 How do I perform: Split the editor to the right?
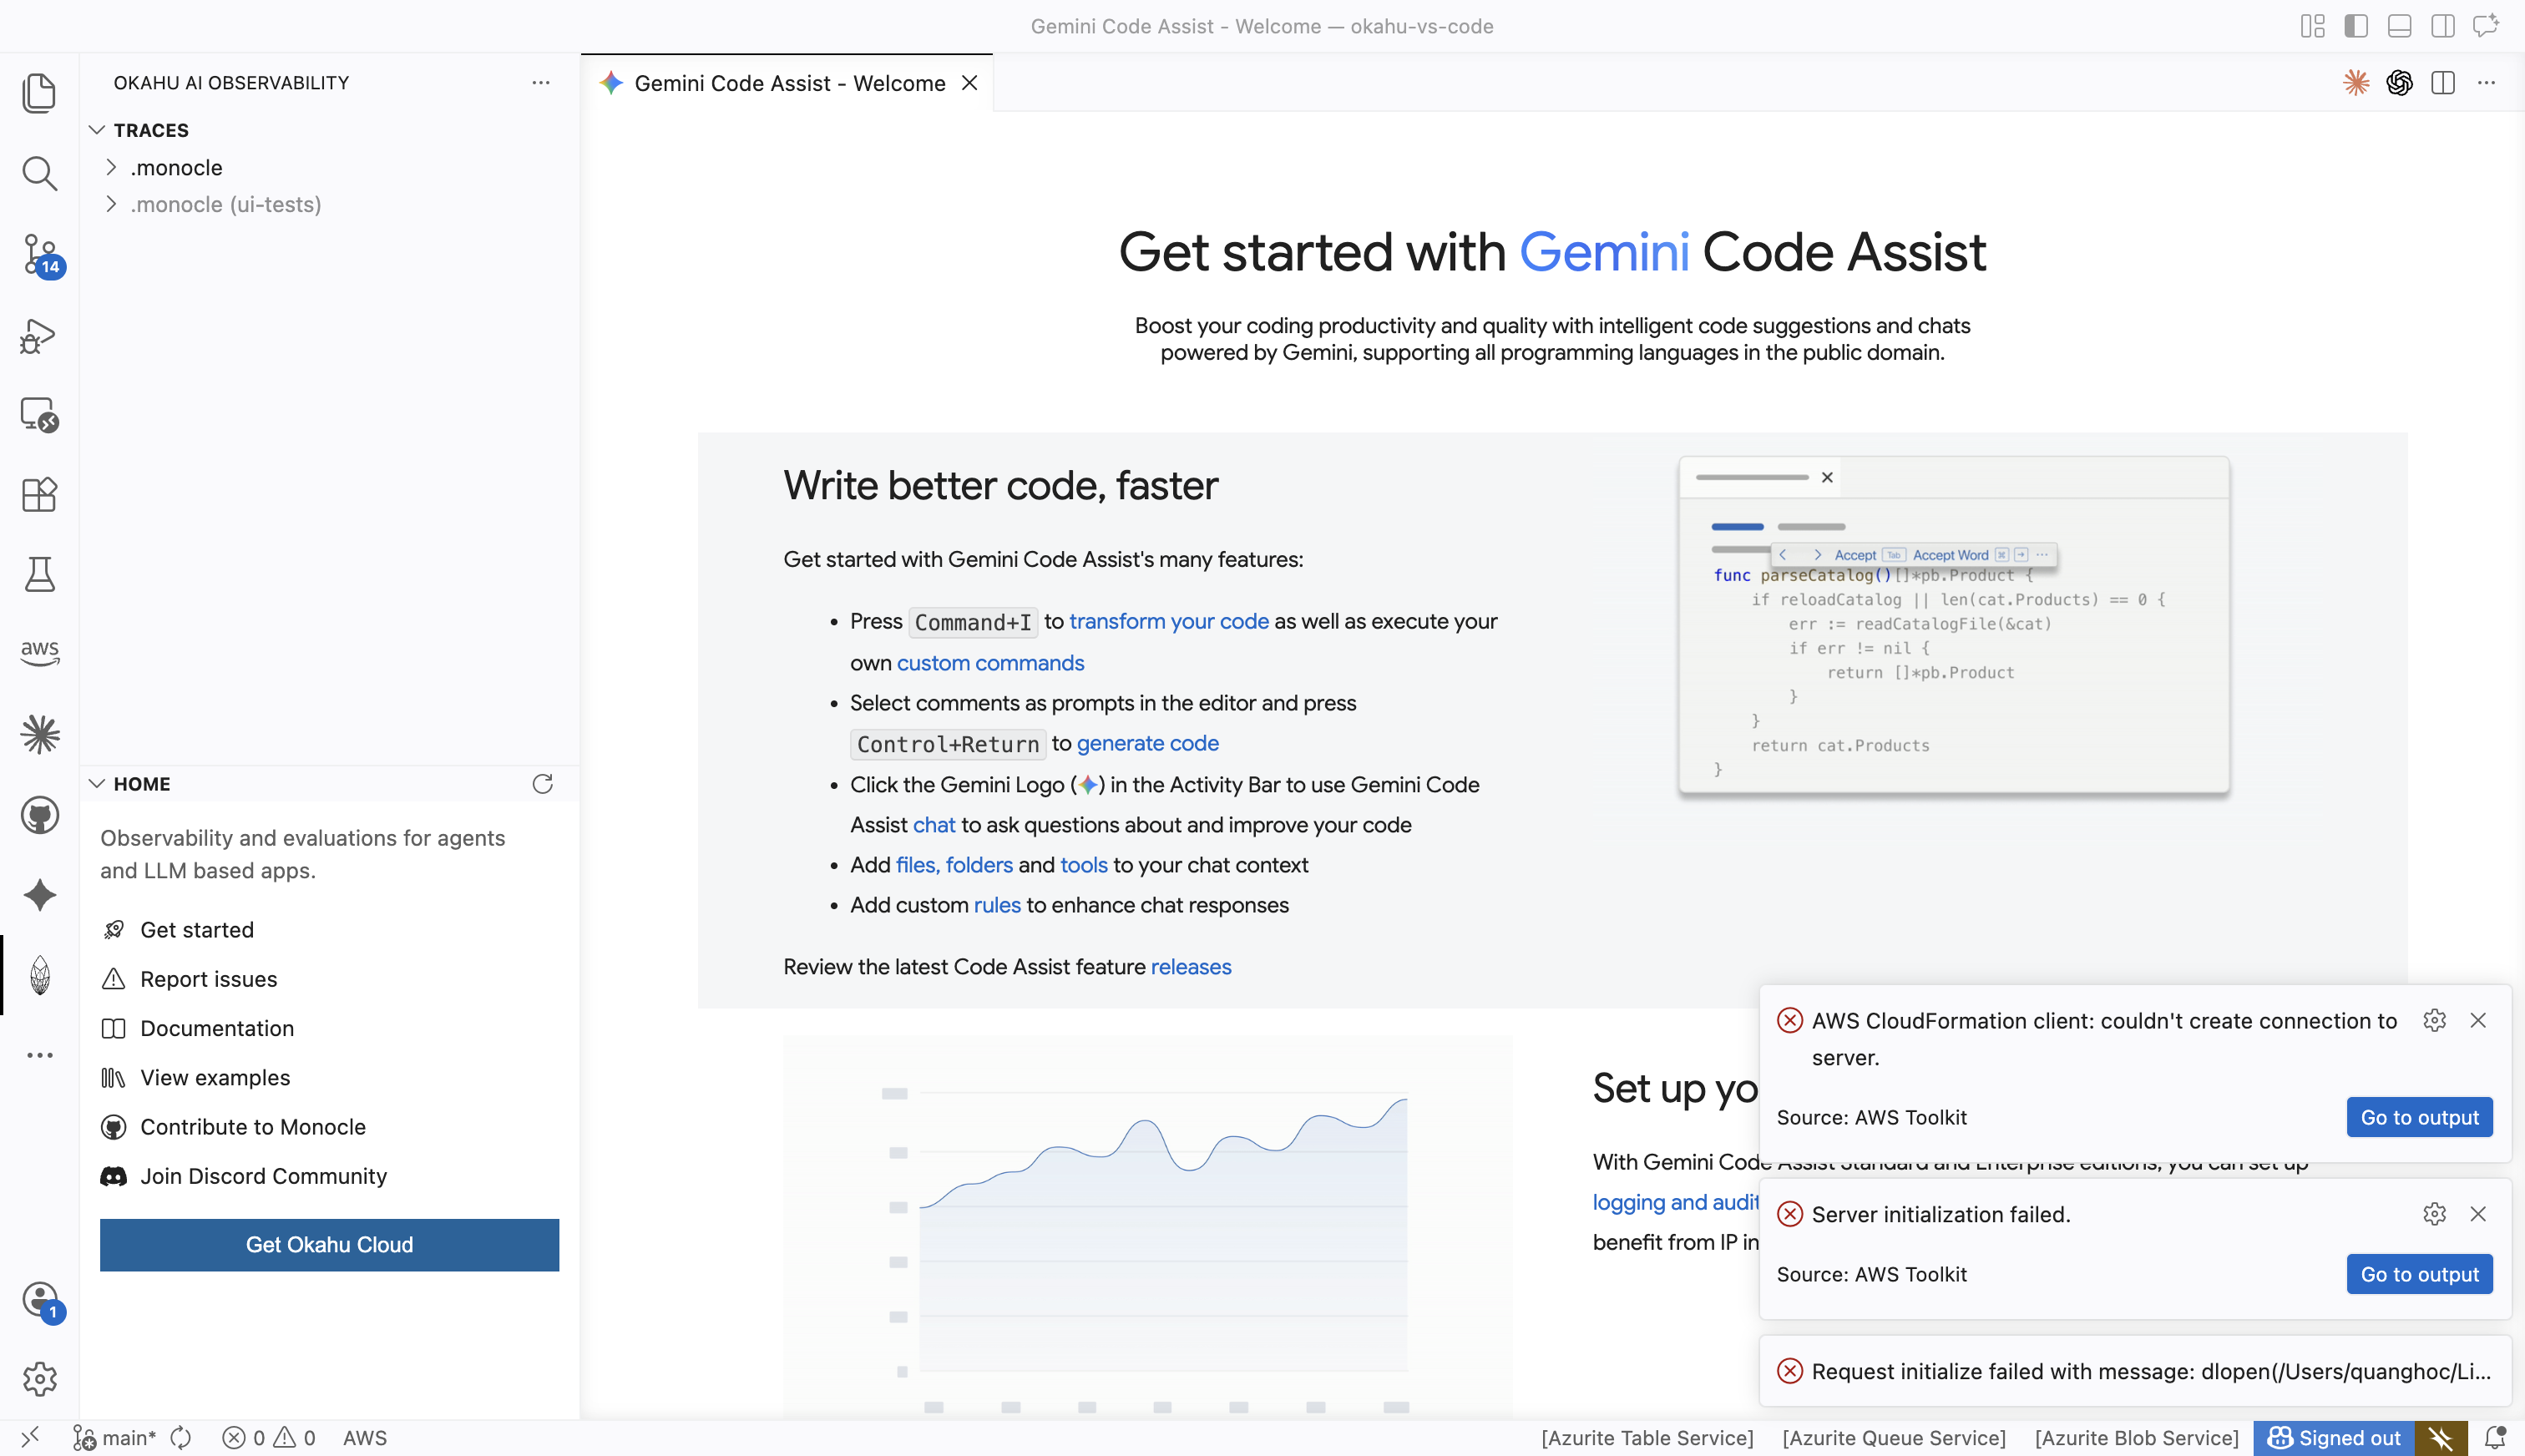(x=2443, y=83)
